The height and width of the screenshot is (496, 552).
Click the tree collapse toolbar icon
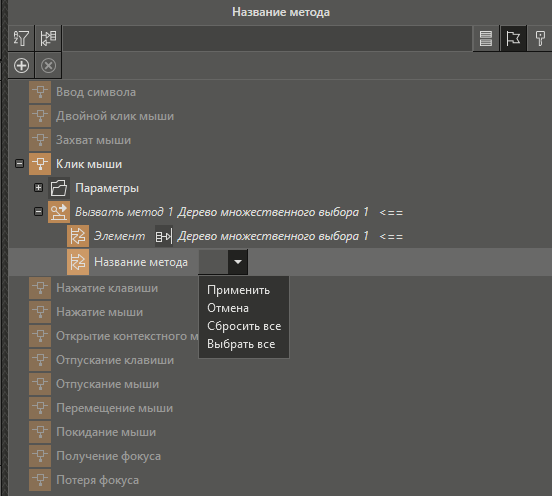point(48,38)
